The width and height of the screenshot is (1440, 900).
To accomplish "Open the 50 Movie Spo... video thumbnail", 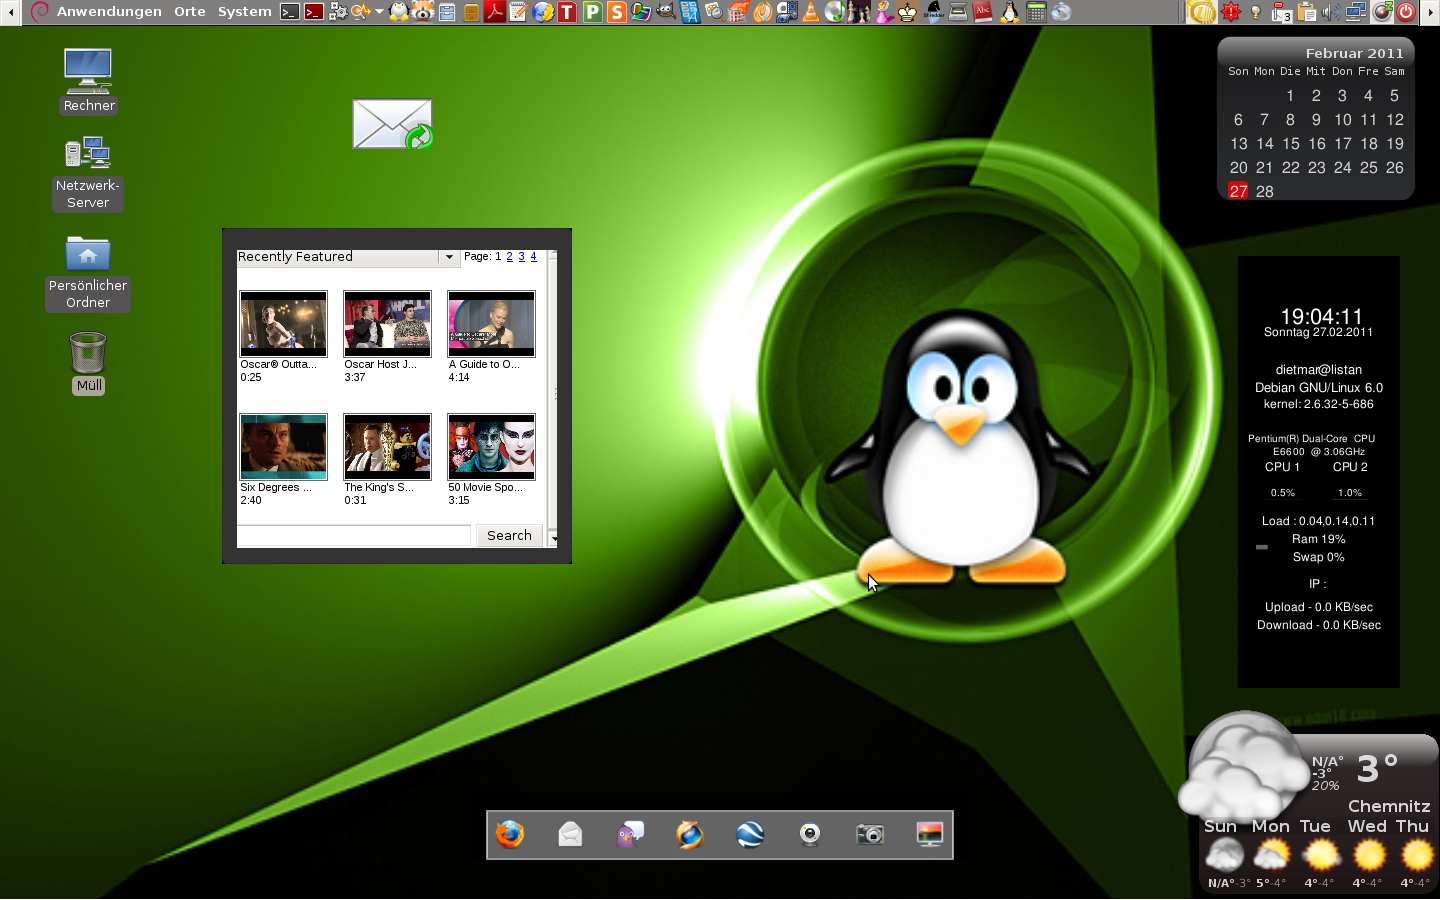I will (491, 447).
